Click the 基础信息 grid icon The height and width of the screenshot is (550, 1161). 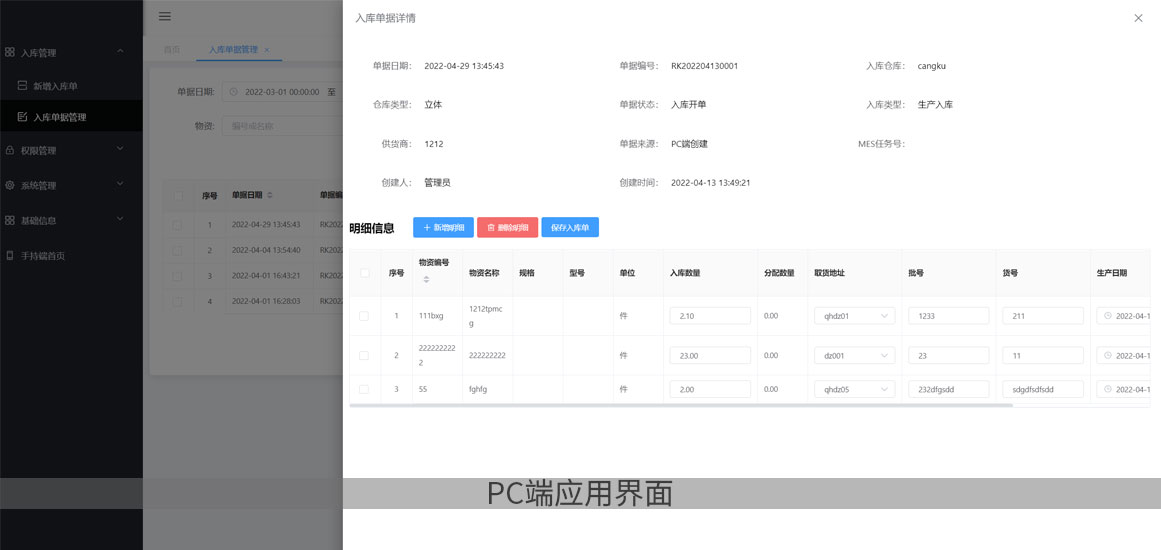point(9,220)
